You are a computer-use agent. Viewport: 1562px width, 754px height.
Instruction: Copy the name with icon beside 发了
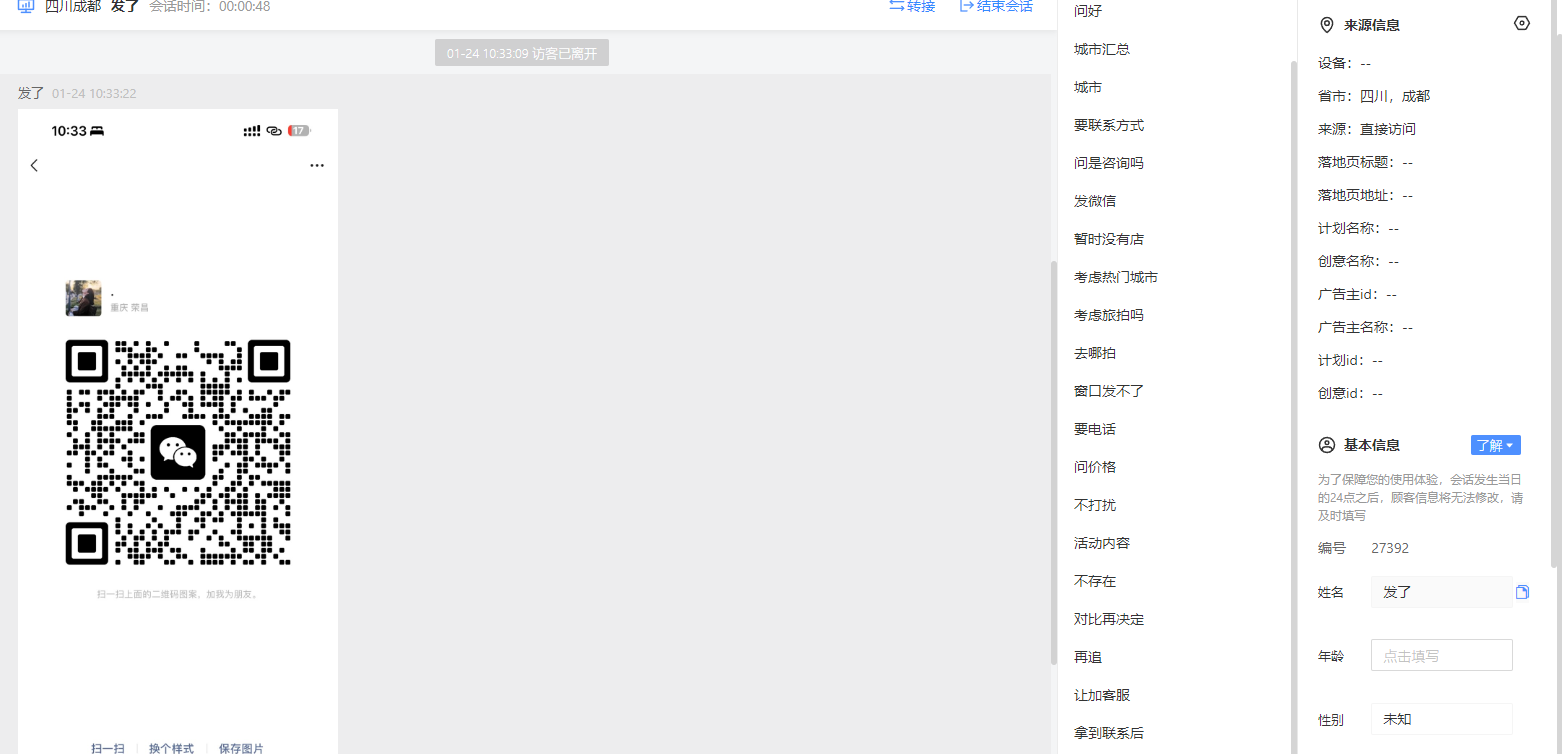1522,592
